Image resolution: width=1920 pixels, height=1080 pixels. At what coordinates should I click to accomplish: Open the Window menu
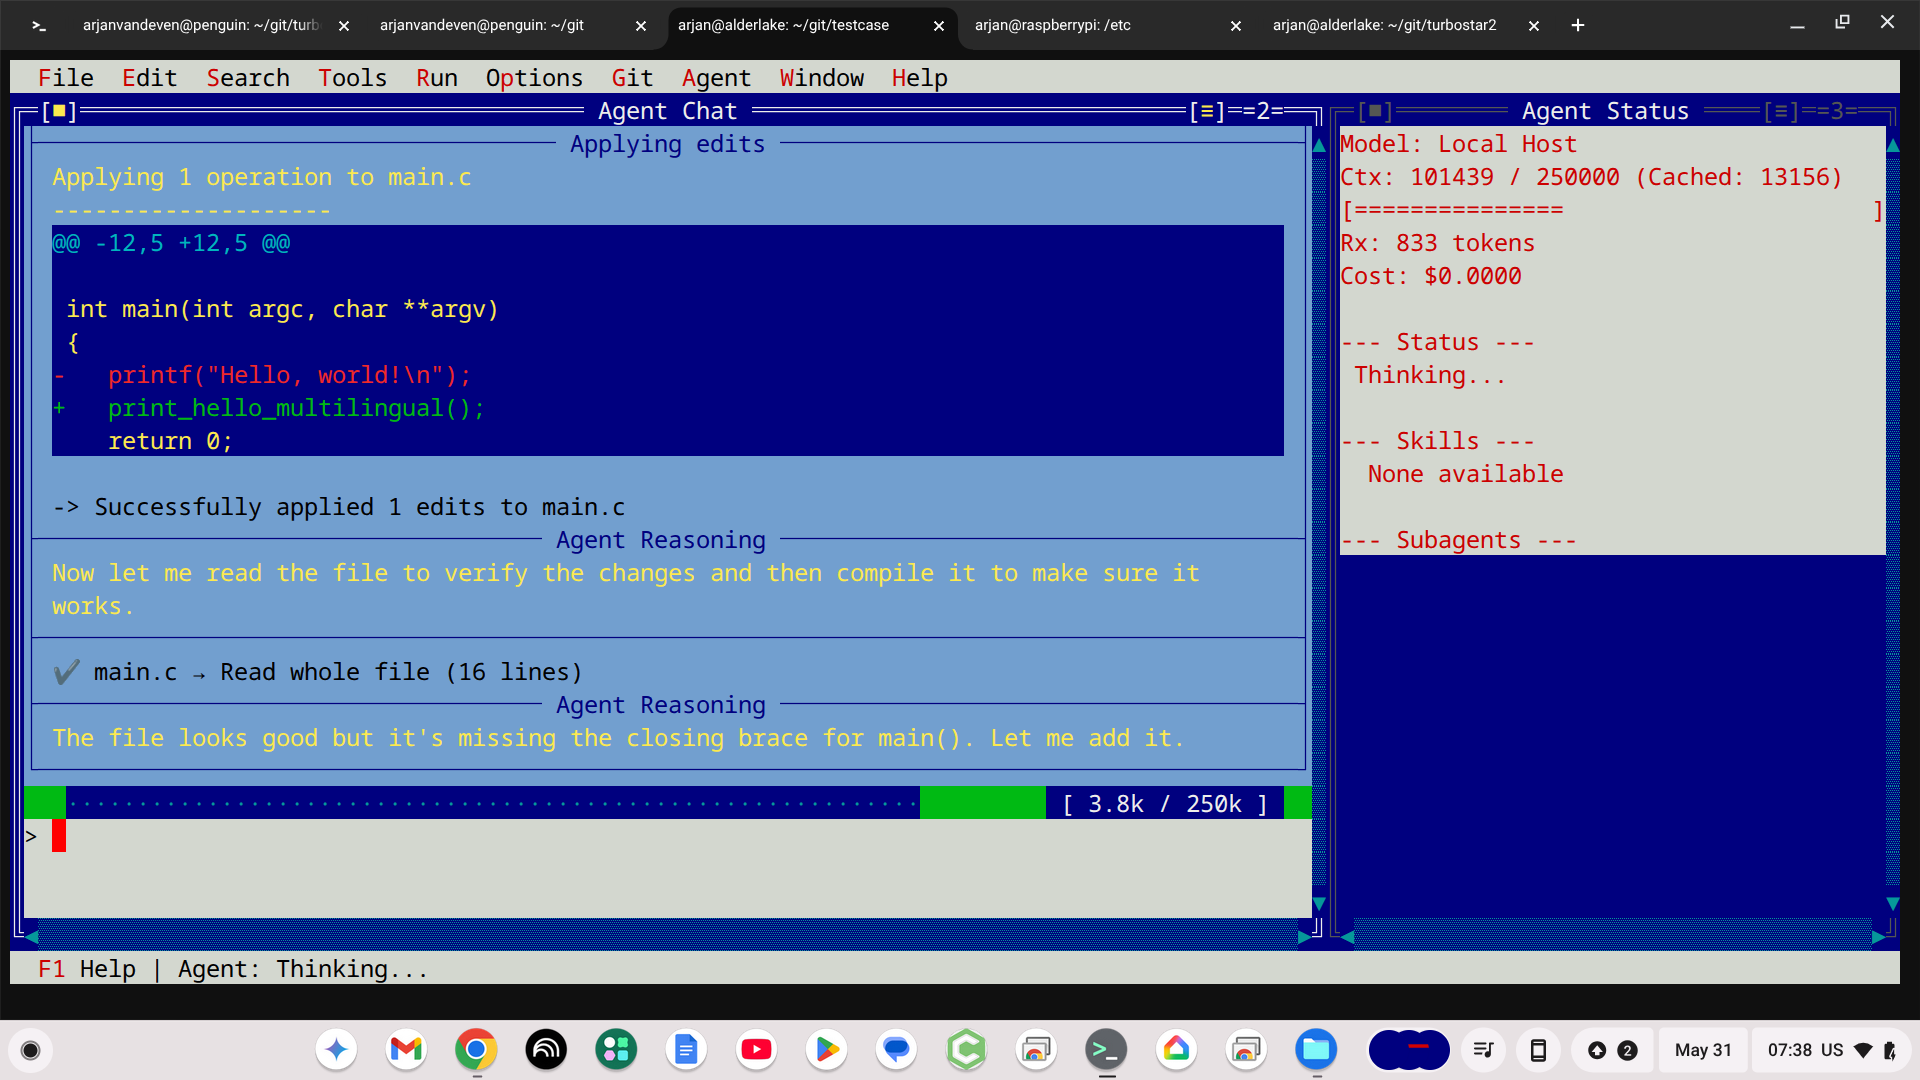pos(821,78)
